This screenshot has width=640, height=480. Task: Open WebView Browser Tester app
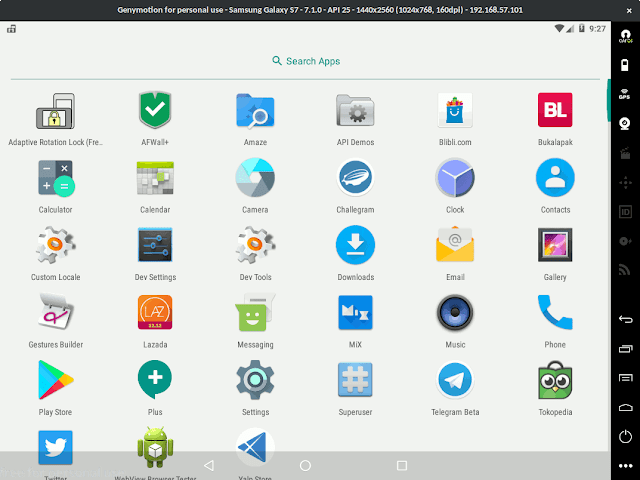click(155, 447)
